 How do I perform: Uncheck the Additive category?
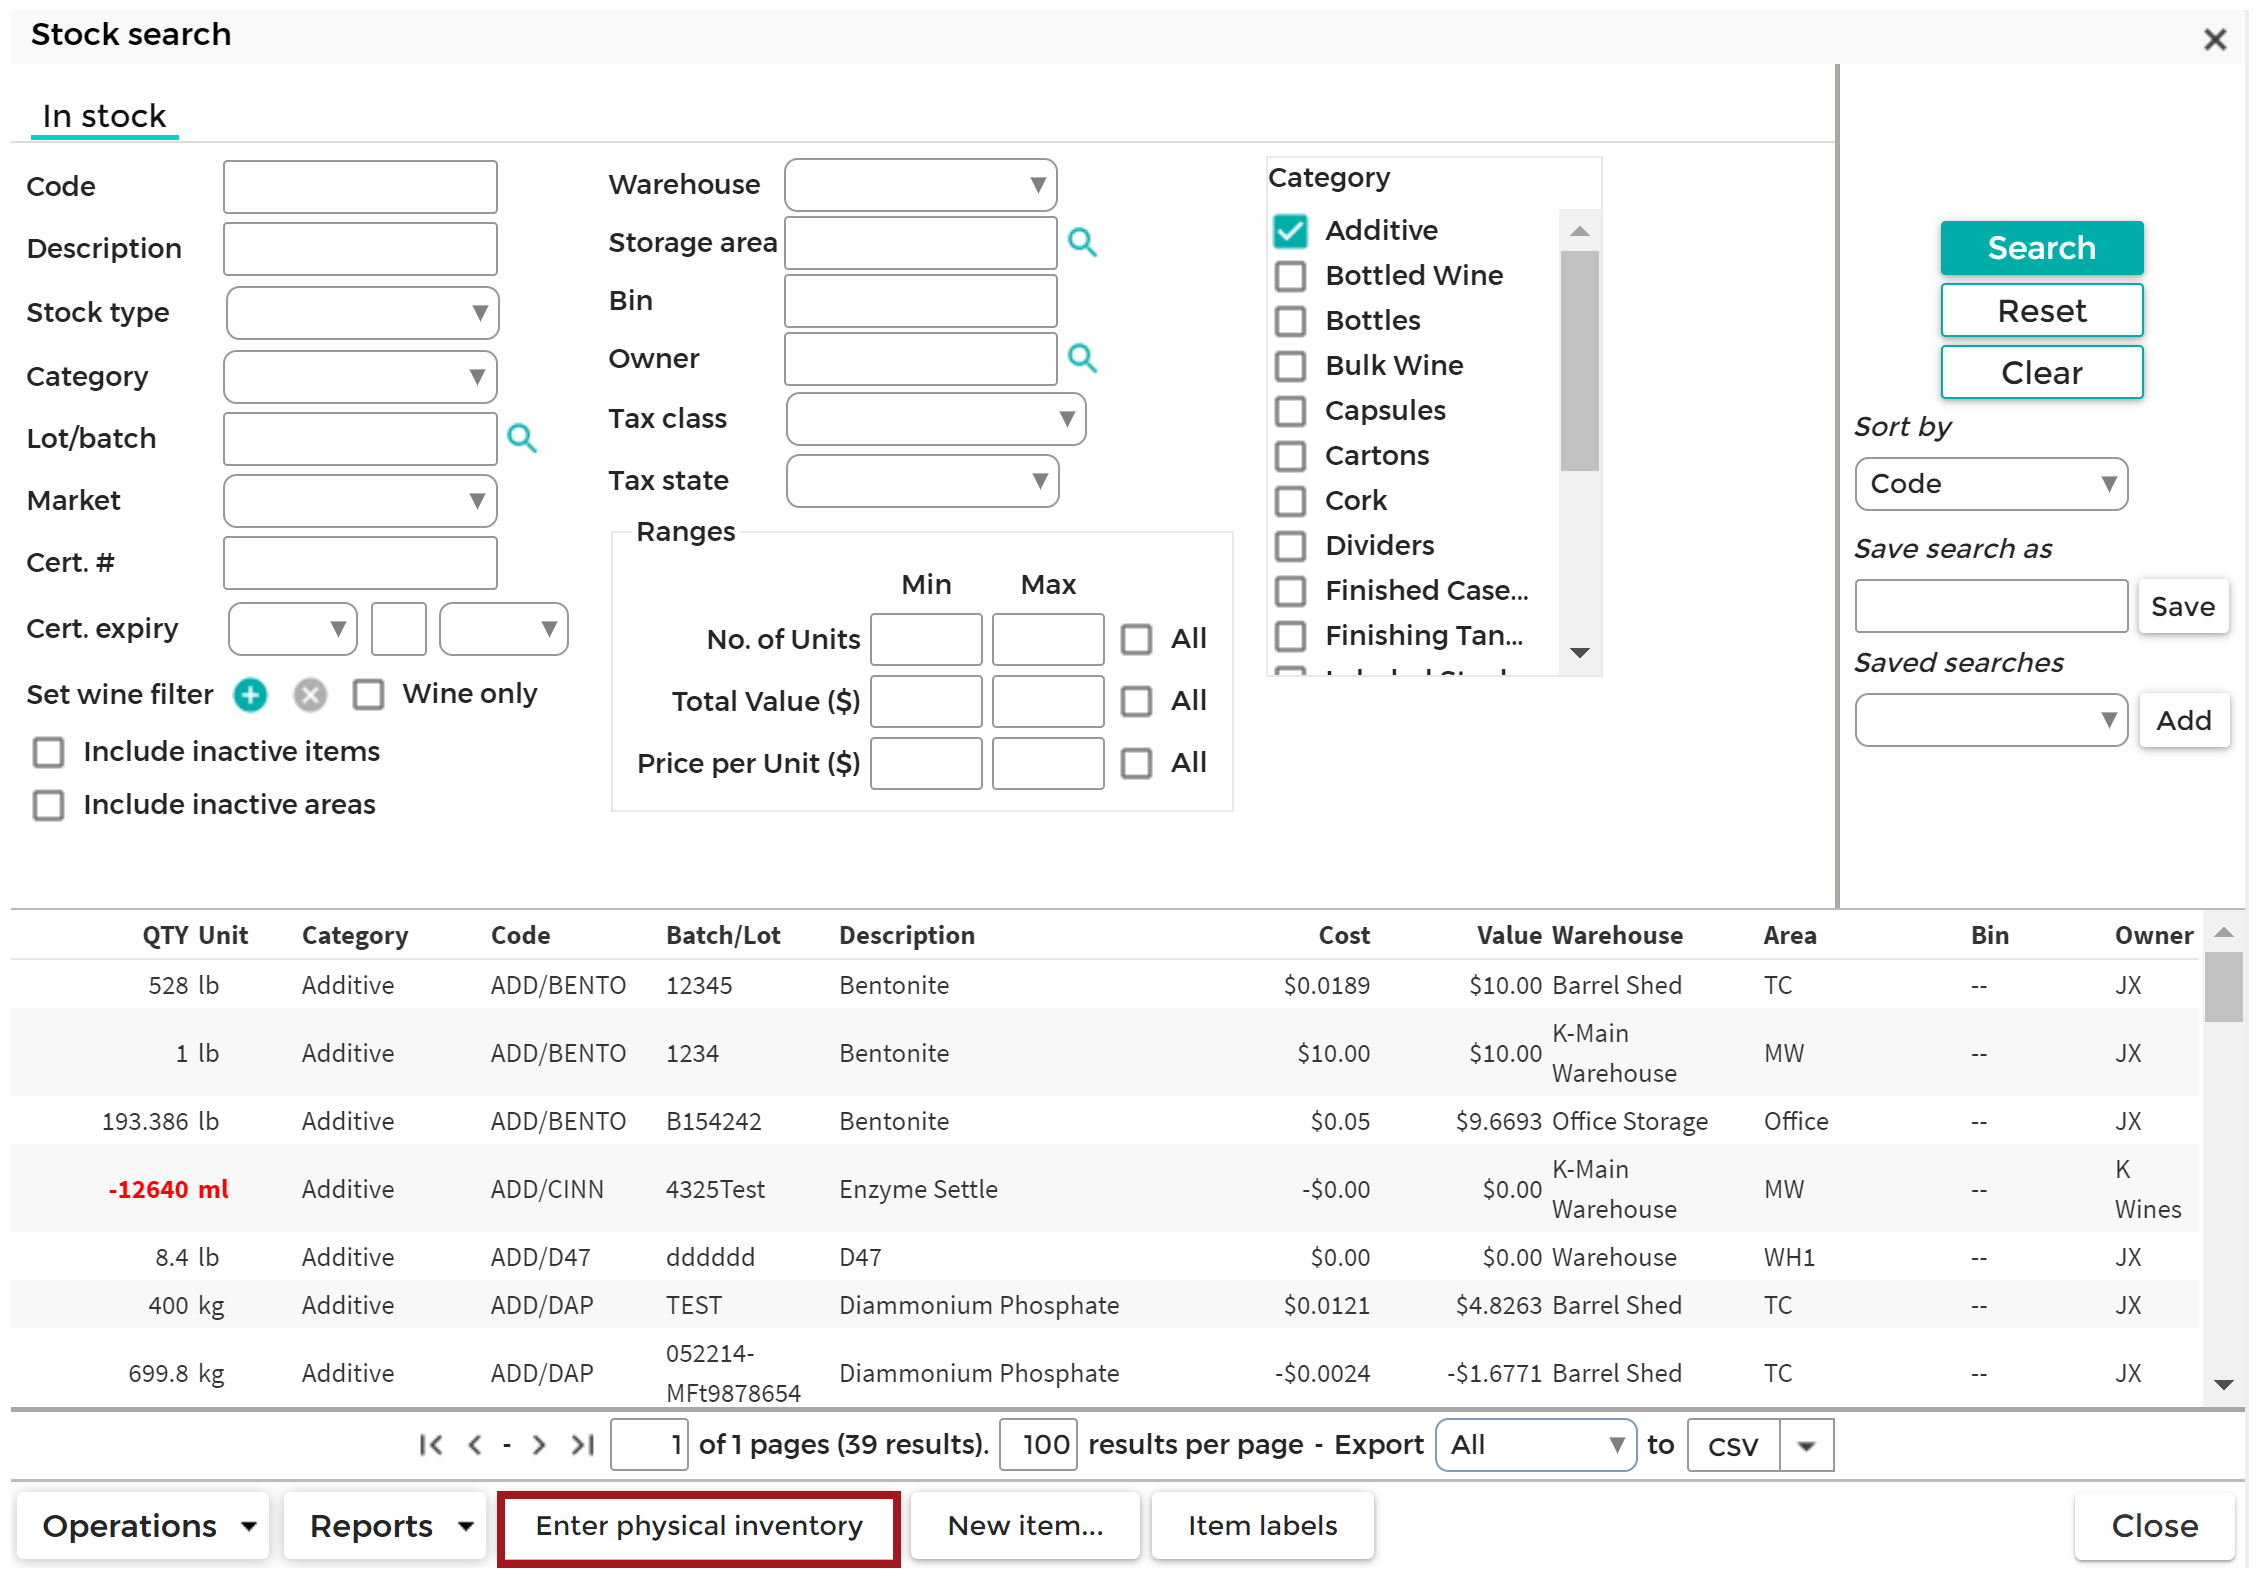[x=1291, y=231]
